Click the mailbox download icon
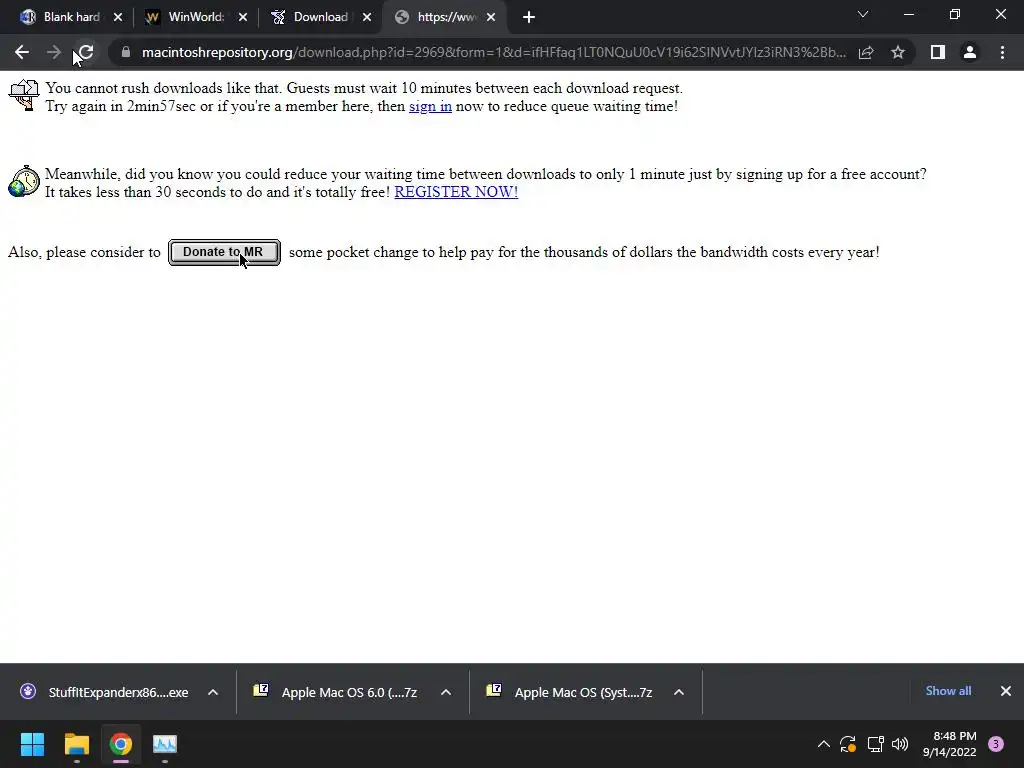 tap(24, 95)
